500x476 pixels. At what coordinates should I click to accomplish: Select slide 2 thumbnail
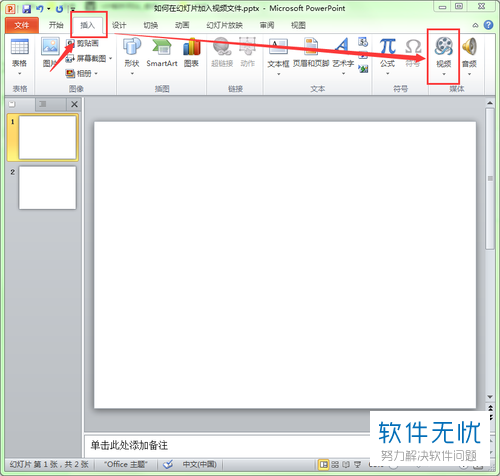(47, 188)
